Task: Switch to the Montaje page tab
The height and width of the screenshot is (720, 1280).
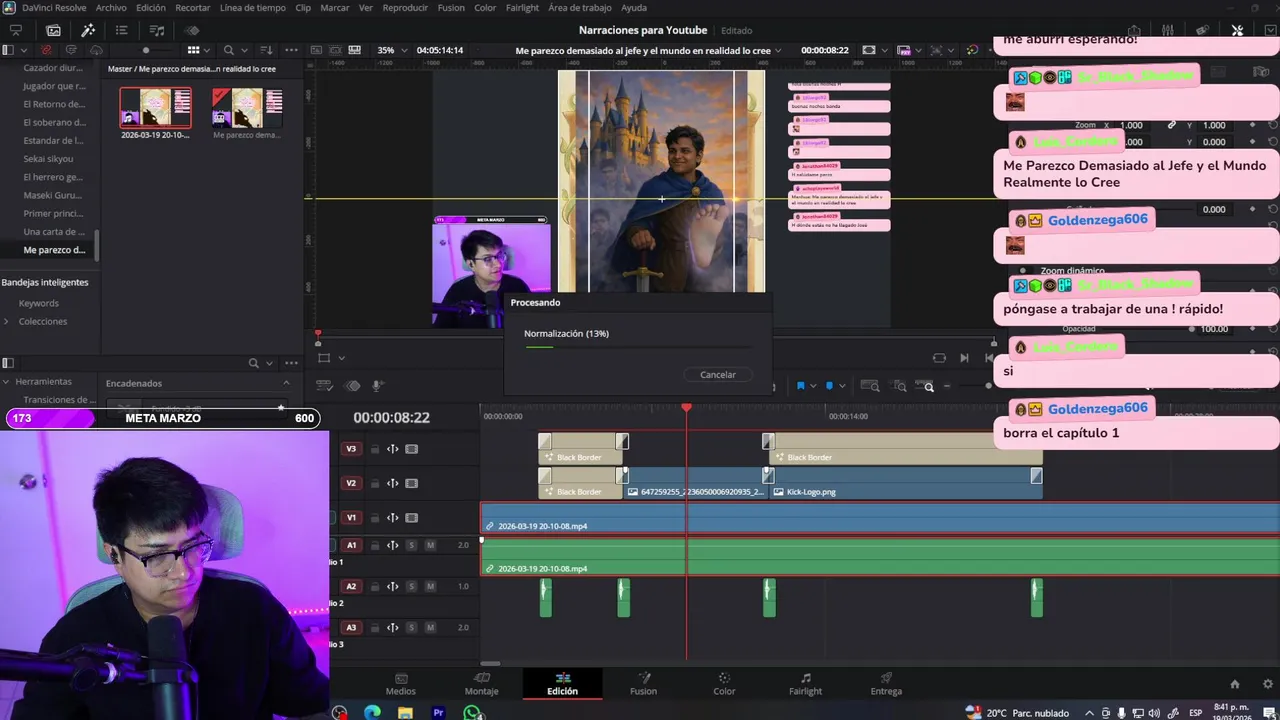Action: (x=481, y=684)
